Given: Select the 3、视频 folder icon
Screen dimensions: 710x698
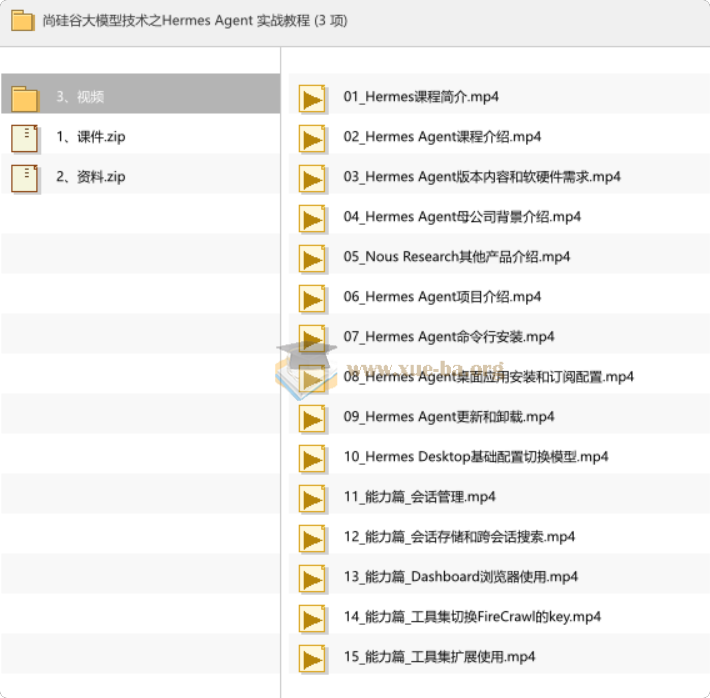Looking at the screenshot, I should pos(25,98).
